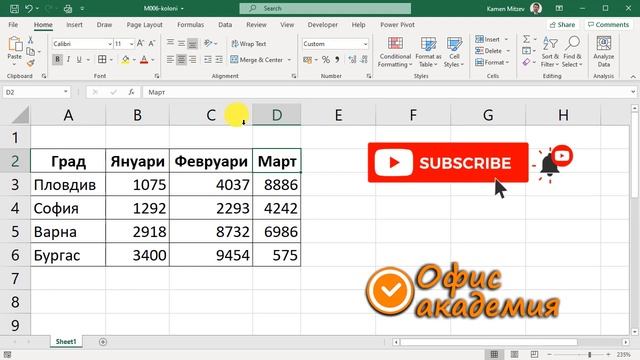Click the Insert Function fx icon
Viewport: 640px width, 360px height.
pyautogui.click(x=131, y=92)
